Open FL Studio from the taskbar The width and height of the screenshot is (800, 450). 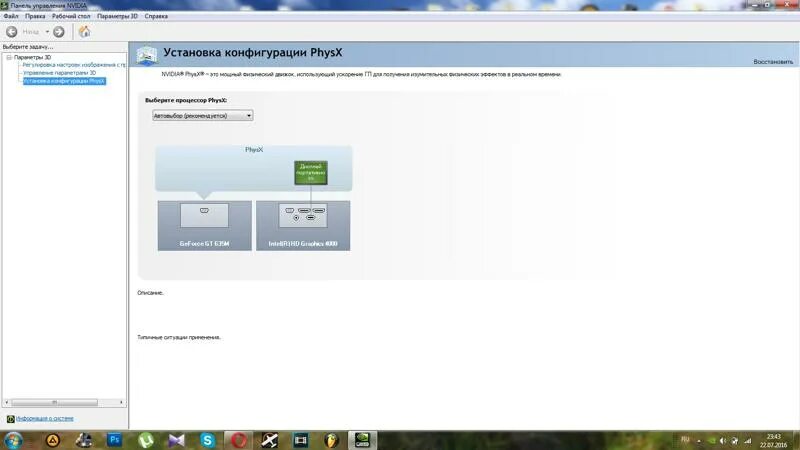[x=331, y=440]
